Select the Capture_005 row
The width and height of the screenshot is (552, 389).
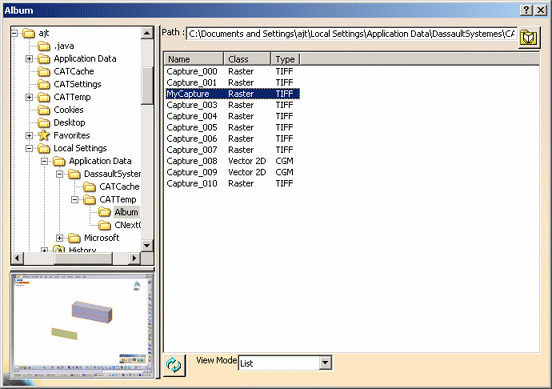pyautogui.click(x=232, y=127)
